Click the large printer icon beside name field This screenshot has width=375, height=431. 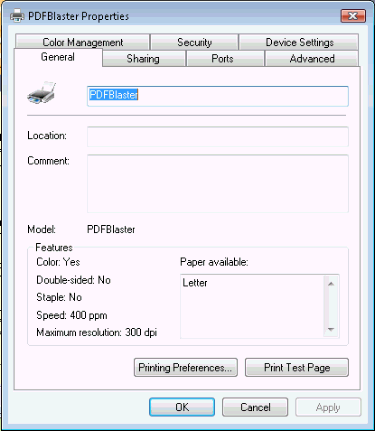[41, 93]
